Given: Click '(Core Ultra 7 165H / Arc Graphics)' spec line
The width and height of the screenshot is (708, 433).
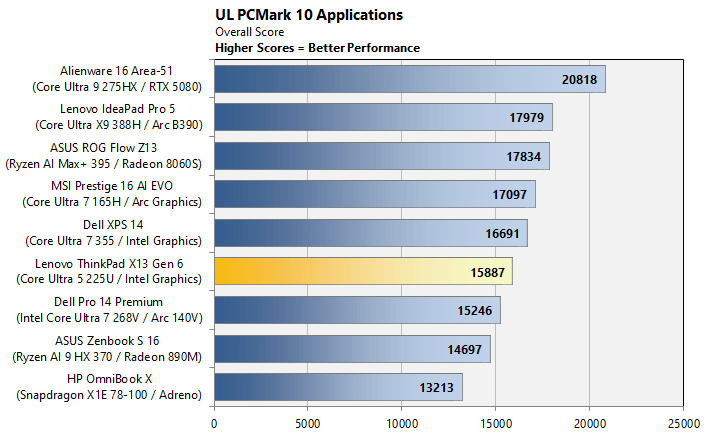Looking at the screenshot, I should click(112, 202).
